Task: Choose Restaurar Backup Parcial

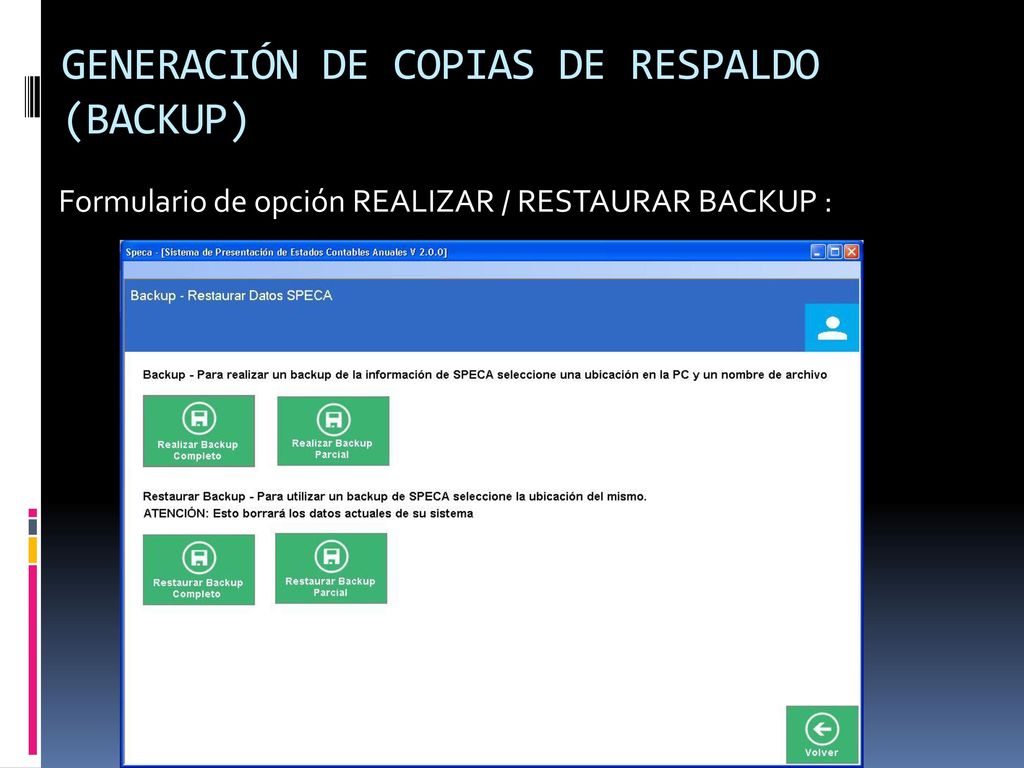Action: click(x=331, y=568)
